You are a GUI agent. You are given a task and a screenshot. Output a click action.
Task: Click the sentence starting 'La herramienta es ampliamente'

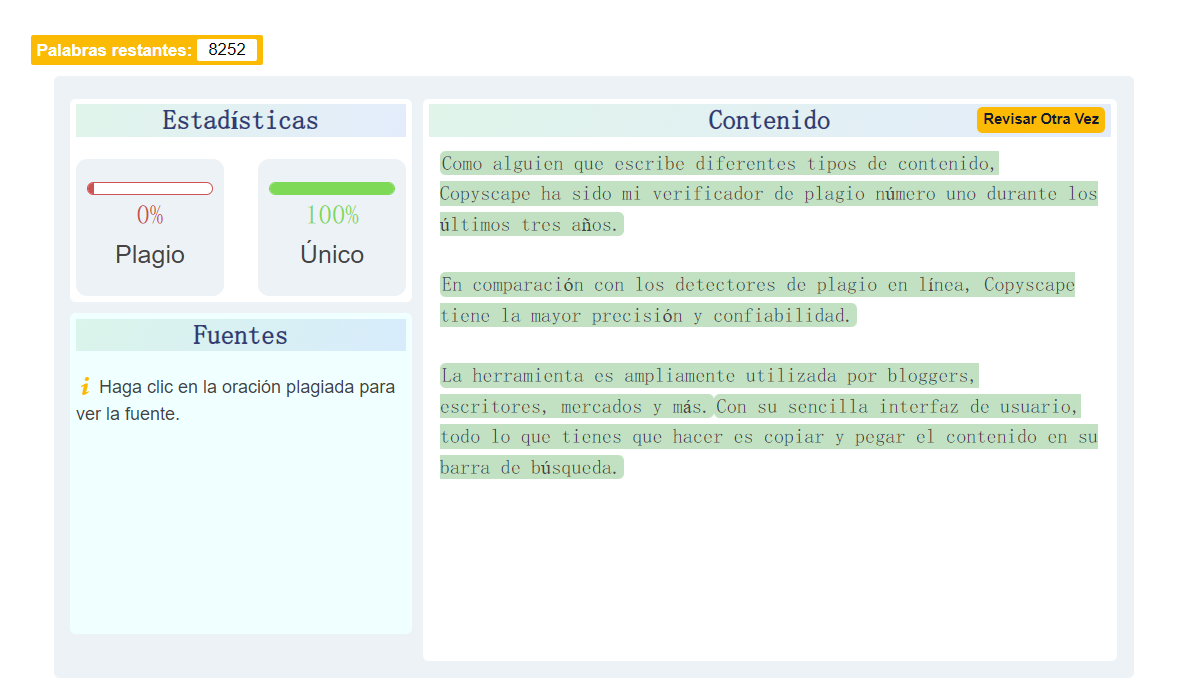pos(709,391)
